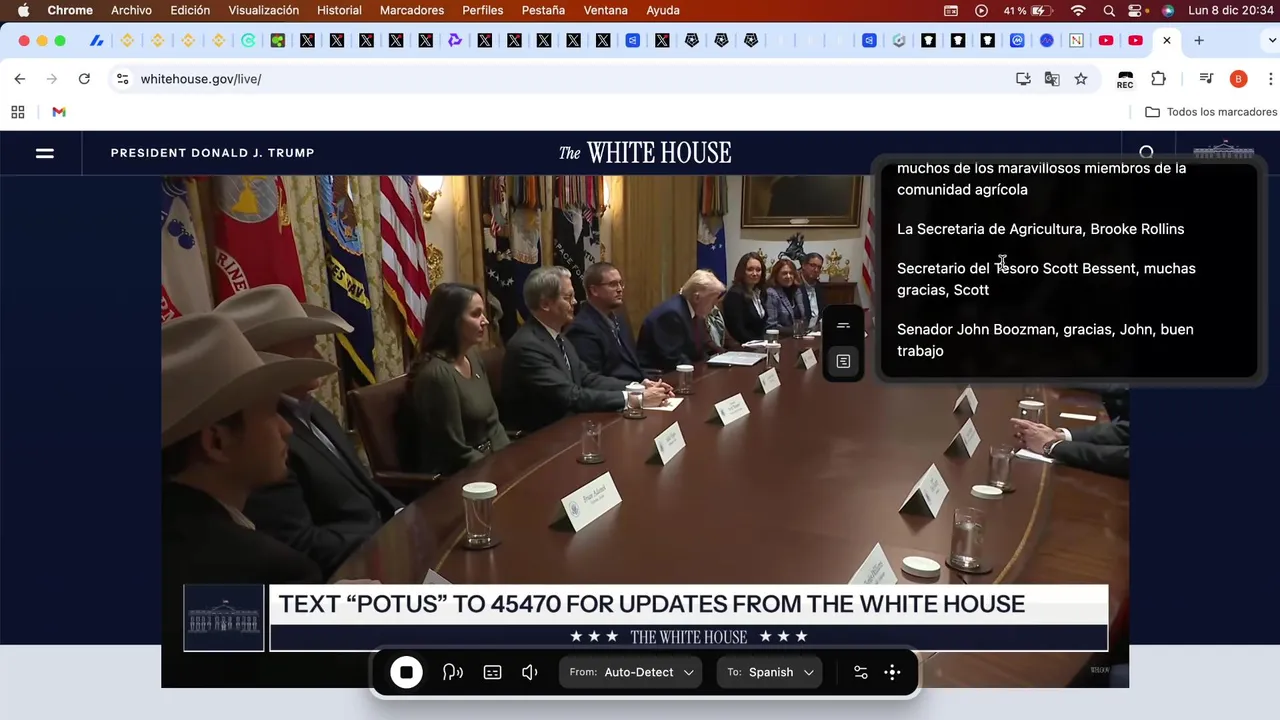Click the White House thumbnail in video banner
The image size is (1280, 720).
coord(224,618)
